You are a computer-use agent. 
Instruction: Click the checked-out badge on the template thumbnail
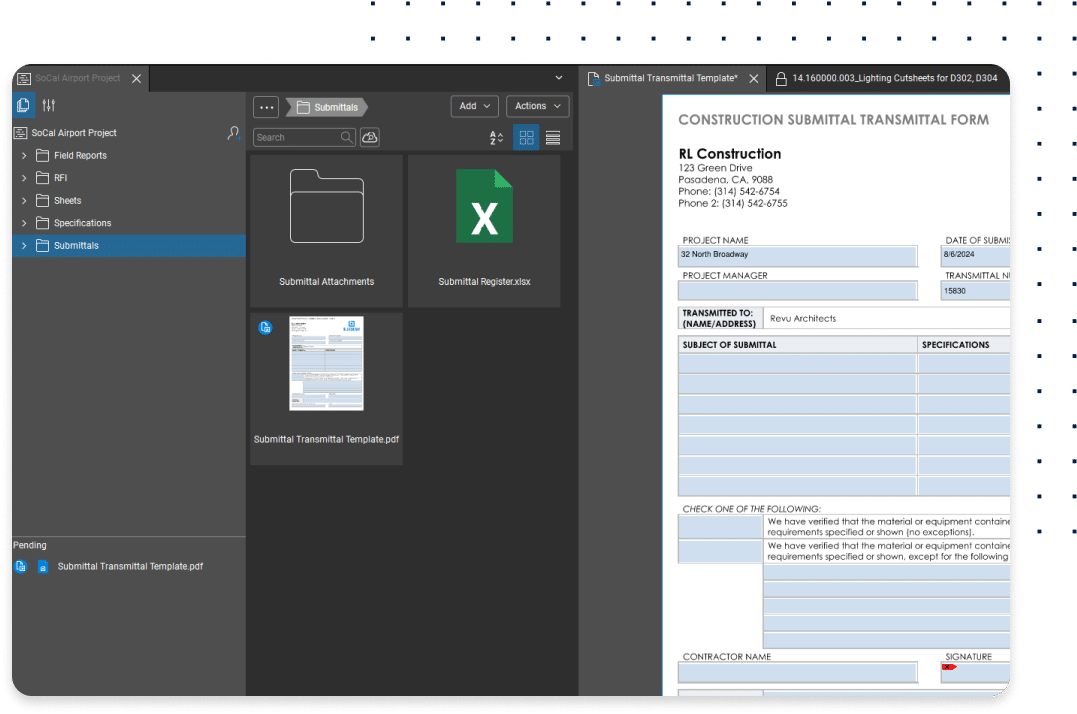[265, 327]
